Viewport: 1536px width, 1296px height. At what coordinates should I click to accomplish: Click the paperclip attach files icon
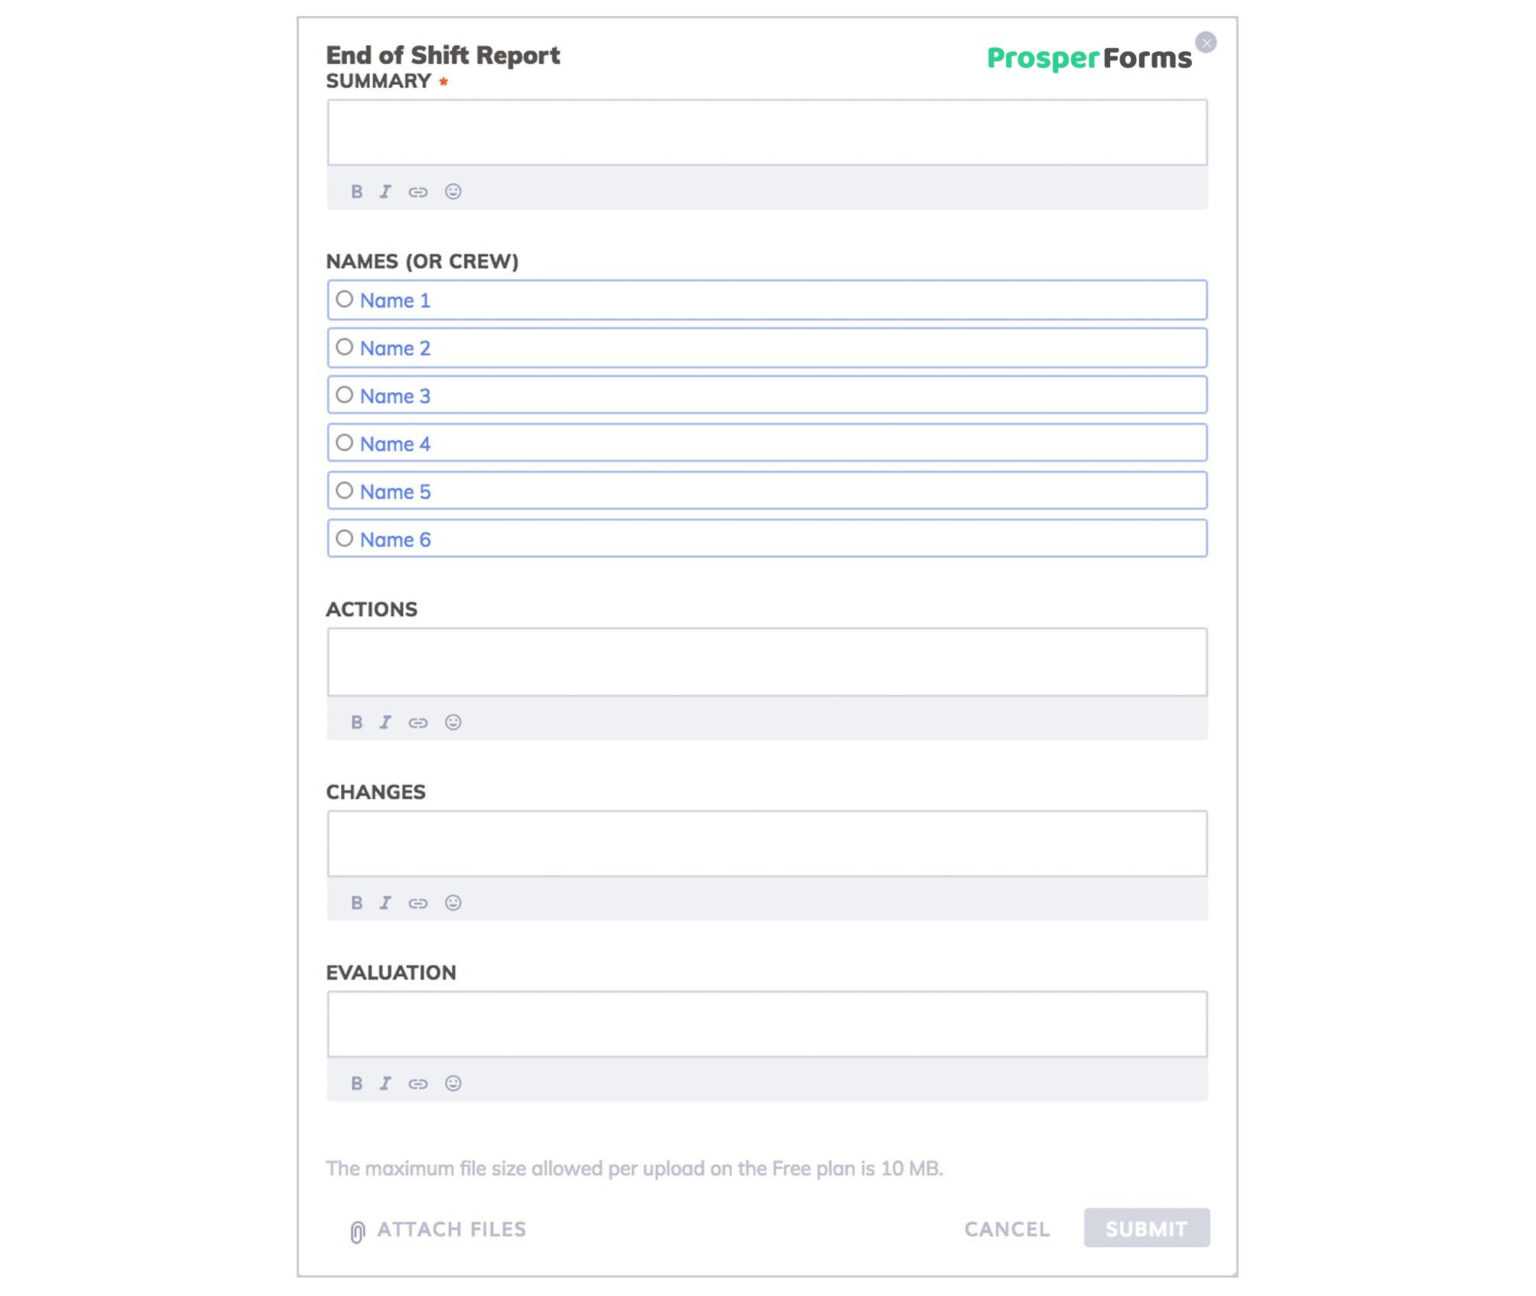355,1229
